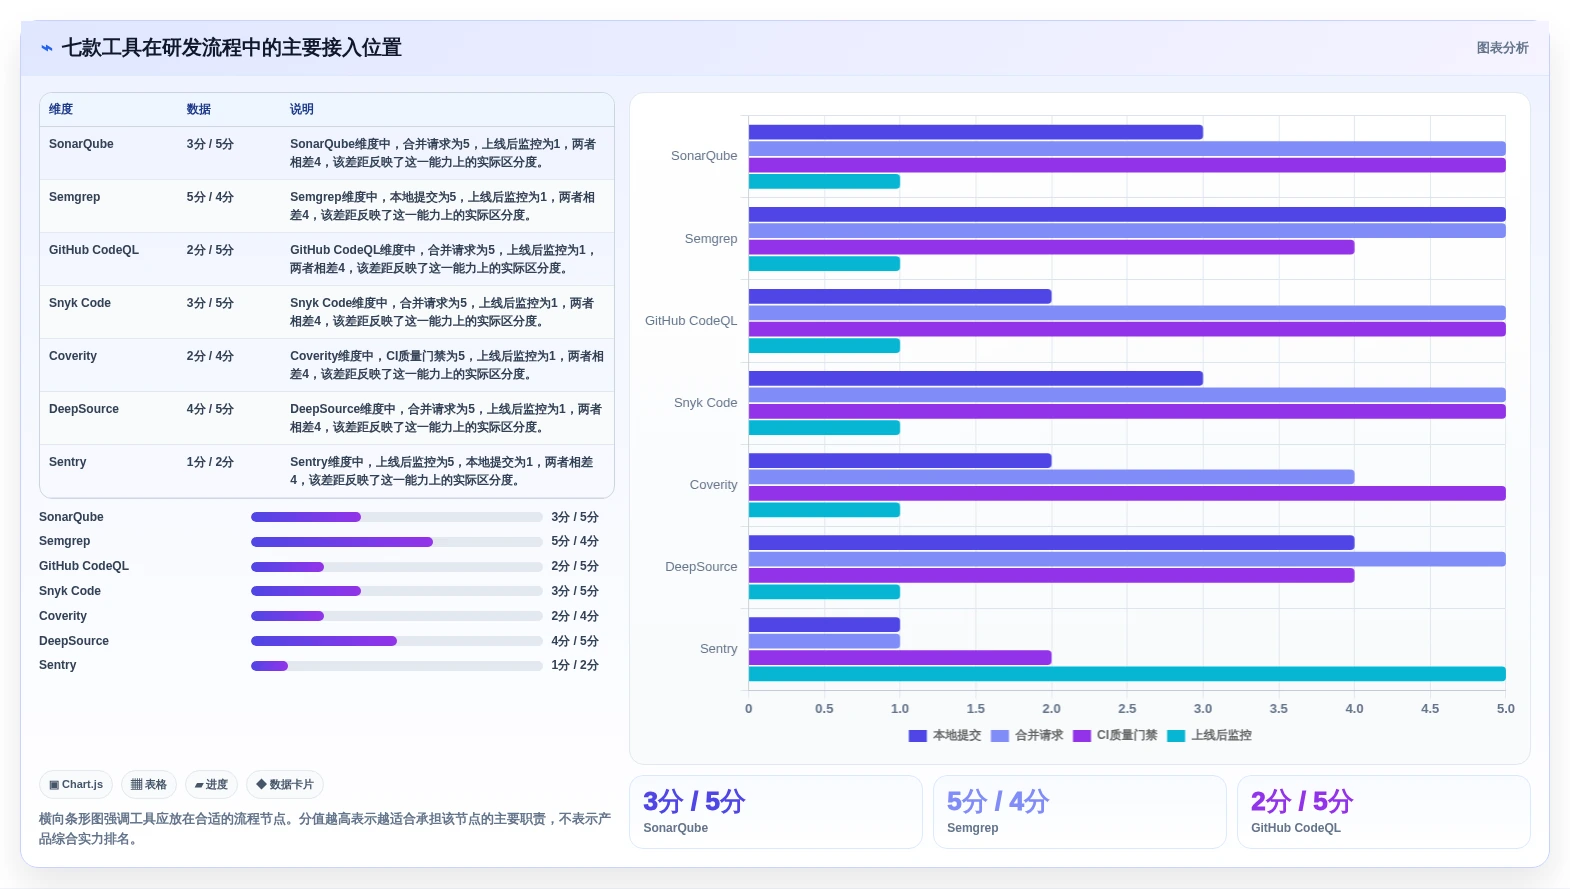
Task: Click the SonarQube 本地提交 bar in chart
Action: 976,132
